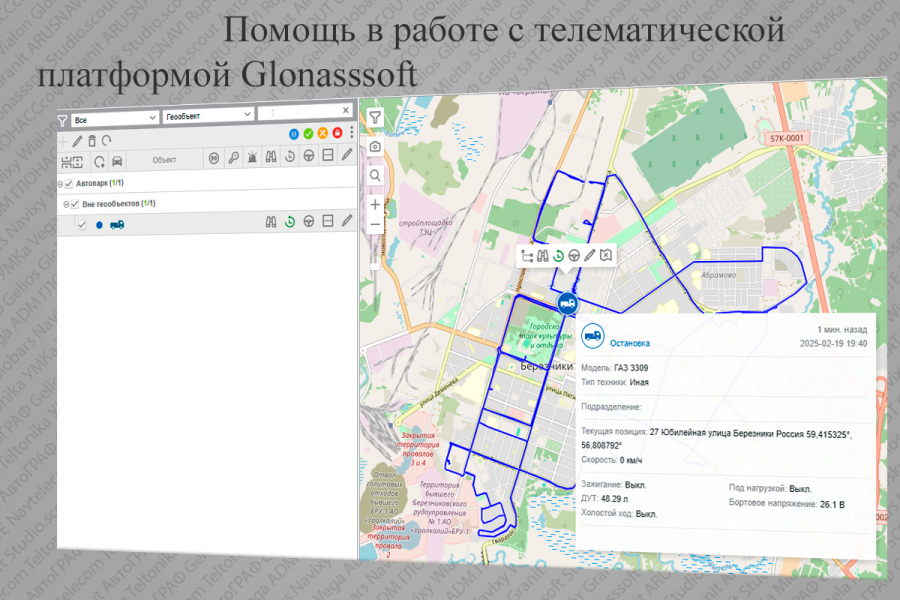Image resolution: width=900 pixels, height=600 pixels.
Task: Click the circular arrow icon in the column header
Action: click(x=100, y=162)
